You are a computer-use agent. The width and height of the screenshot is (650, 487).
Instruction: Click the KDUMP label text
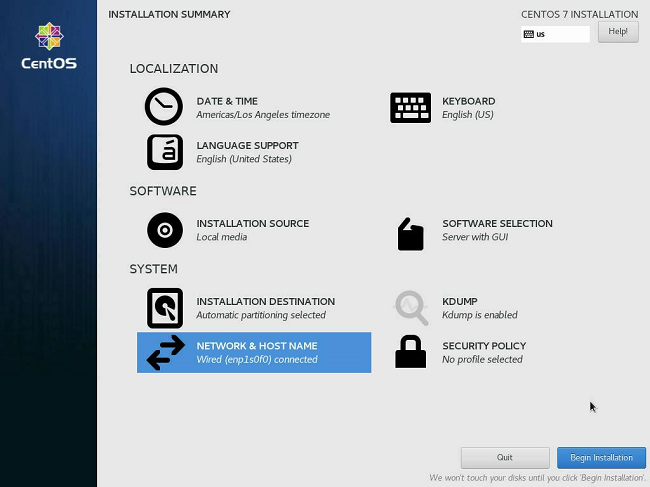pyautogui.click(x=462, y=301)
